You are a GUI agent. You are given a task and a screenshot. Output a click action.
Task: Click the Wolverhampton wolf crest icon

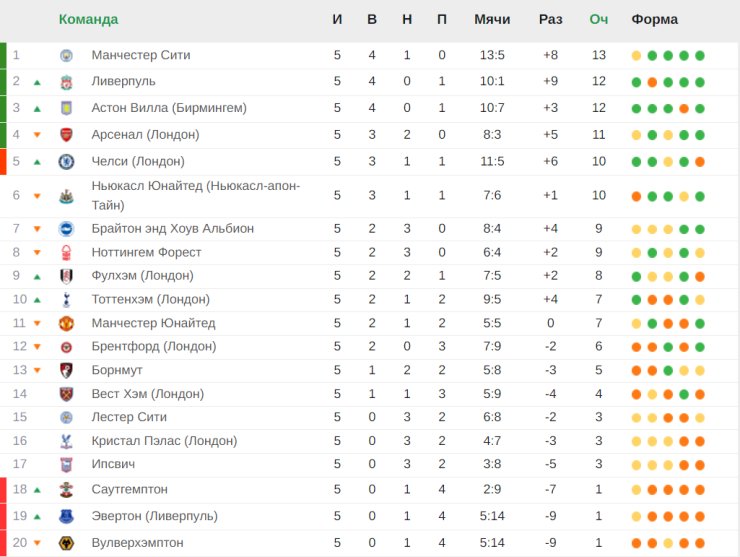tap(67, 543)
